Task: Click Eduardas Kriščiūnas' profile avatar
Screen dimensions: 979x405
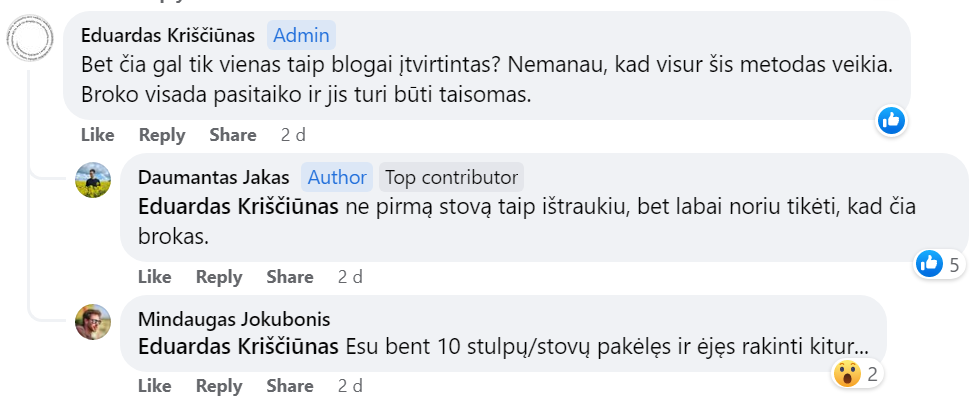Action: [29, 40]
